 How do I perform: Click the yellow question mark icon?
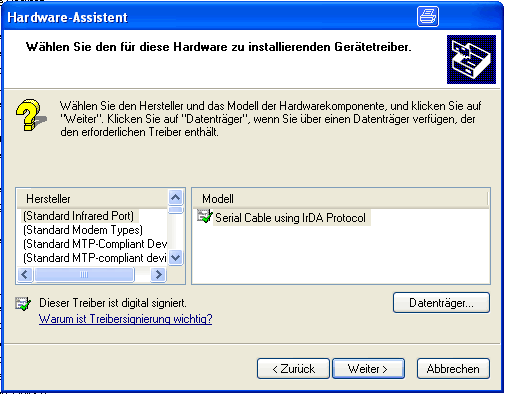coord(30,115)
